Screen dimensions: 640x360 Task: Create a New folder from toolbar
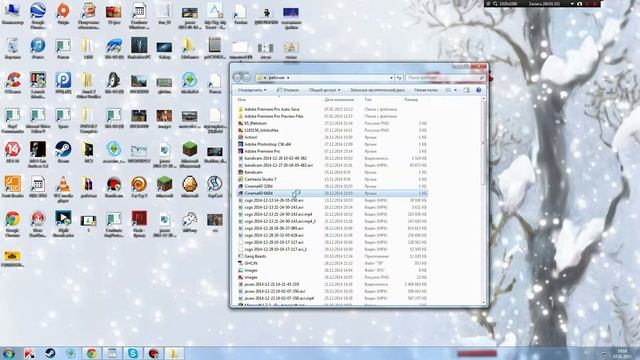point(426,90)
